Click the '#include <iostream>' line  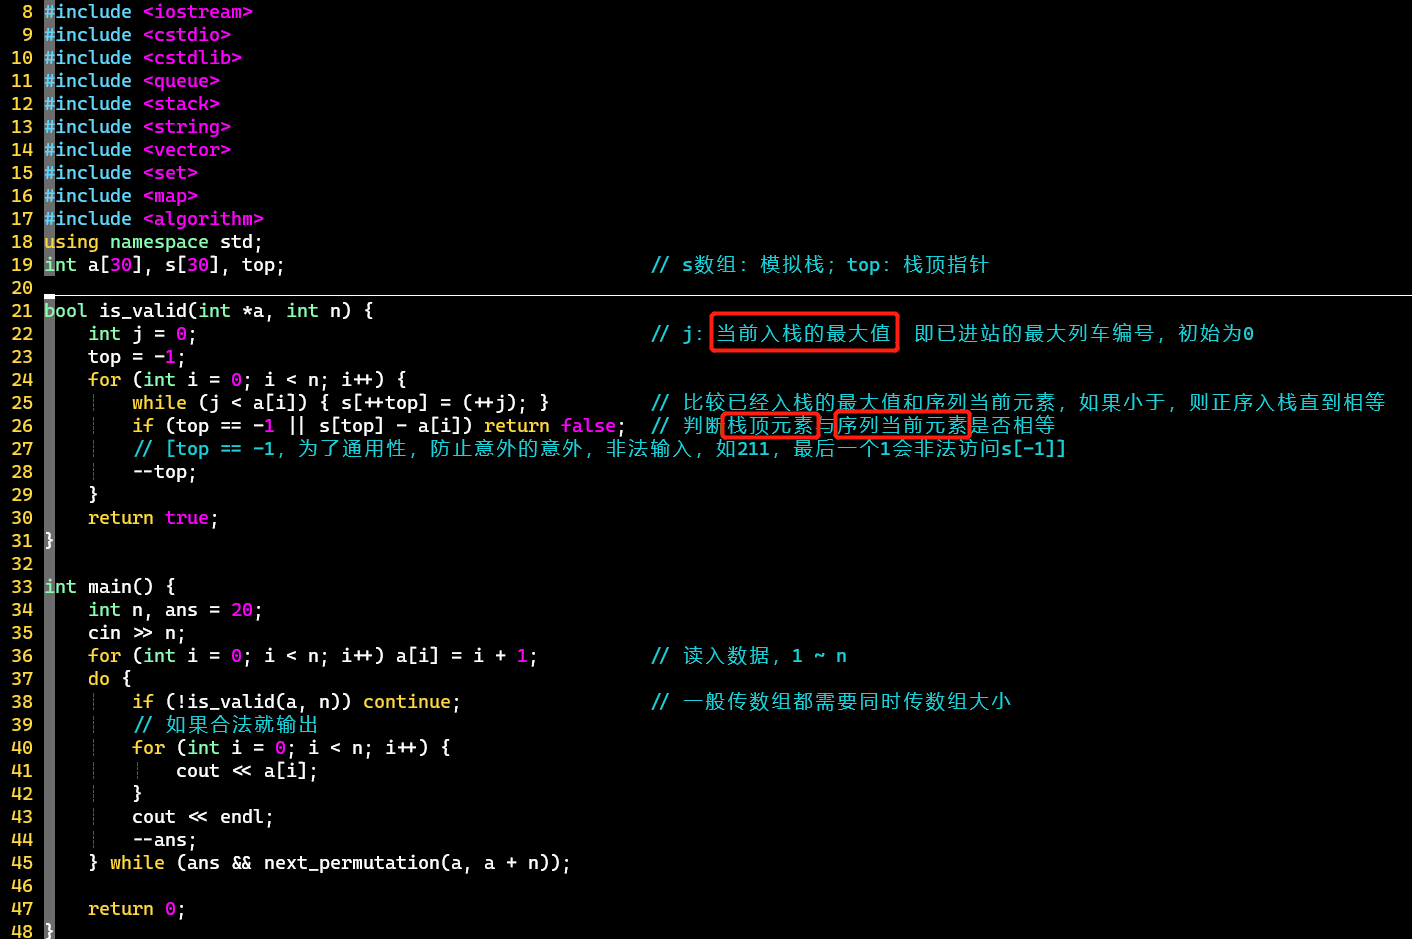click(x=148, y=12)
